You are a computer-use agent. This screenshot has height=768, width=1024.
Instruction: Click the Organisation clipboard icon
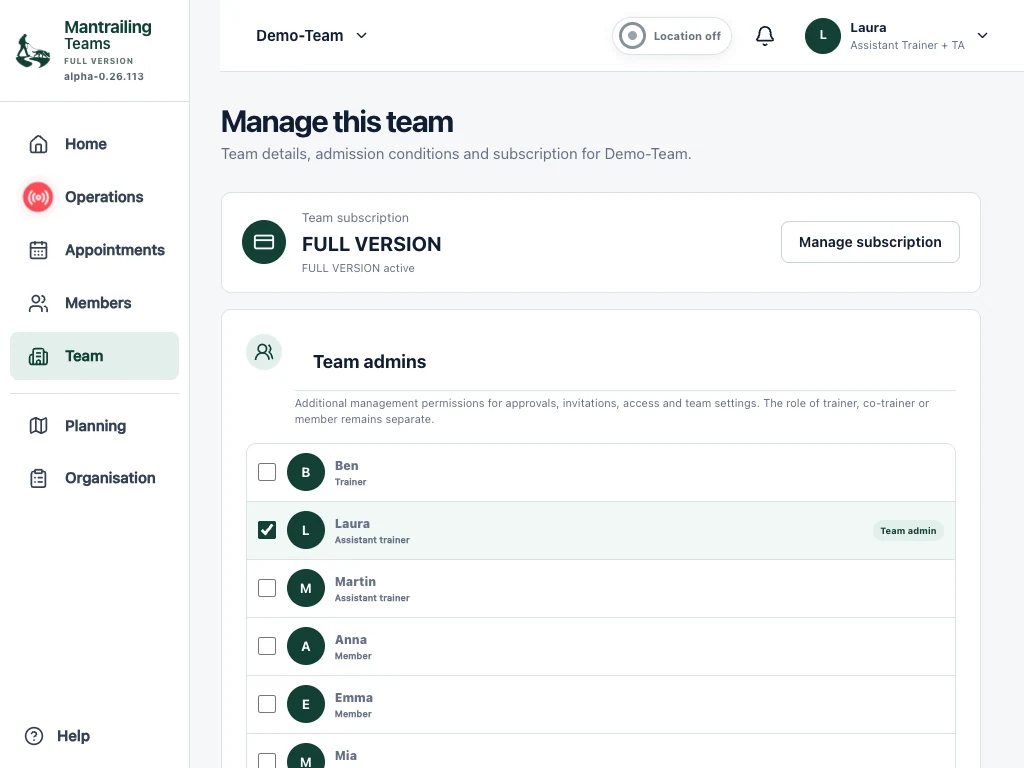tap(39, 478)
